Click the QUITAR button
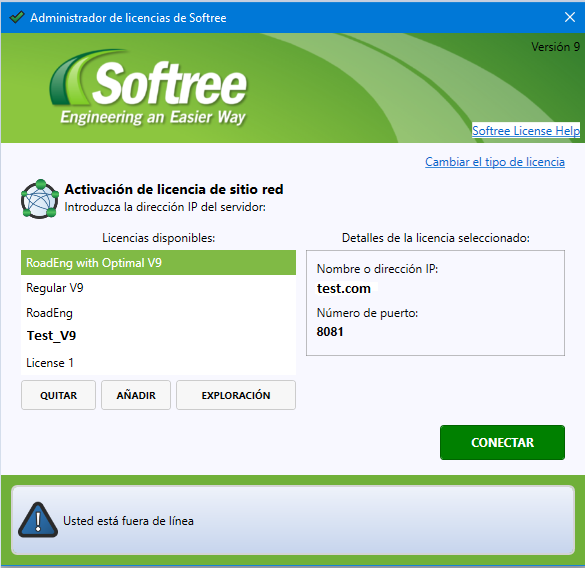The width and height of the screenshot is (585, 568). tap(59, 395)
